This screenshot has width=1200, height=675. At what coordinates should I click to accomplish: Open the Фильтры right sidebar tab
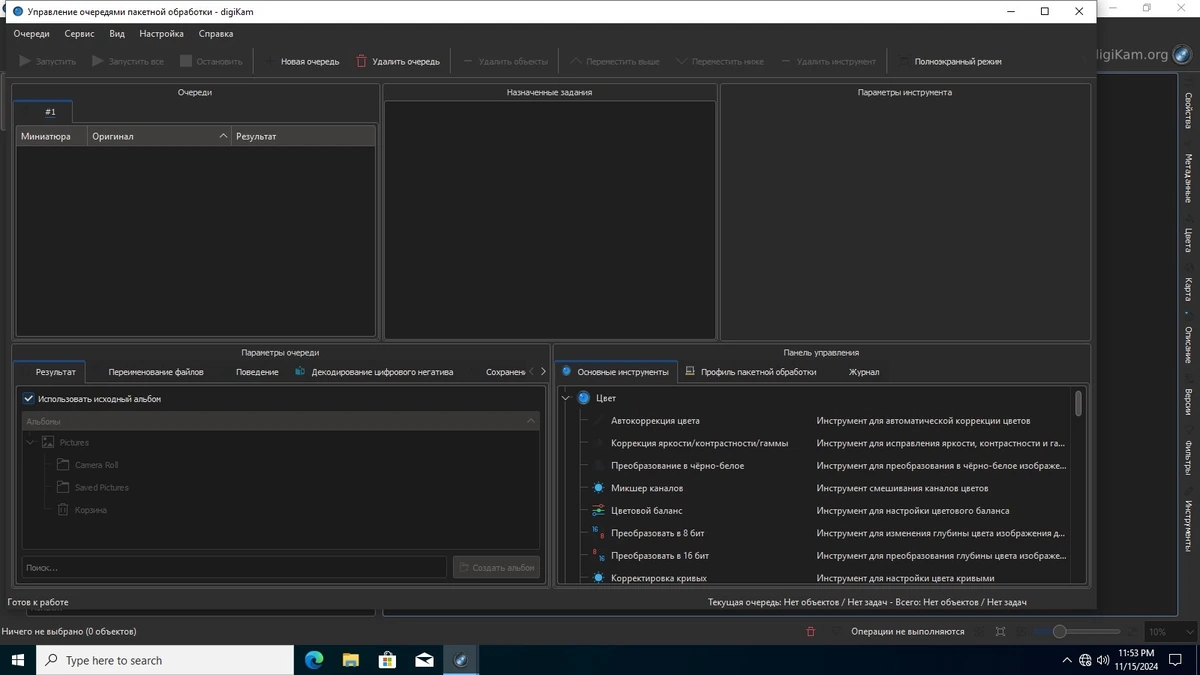click(x=1188, y=458)
